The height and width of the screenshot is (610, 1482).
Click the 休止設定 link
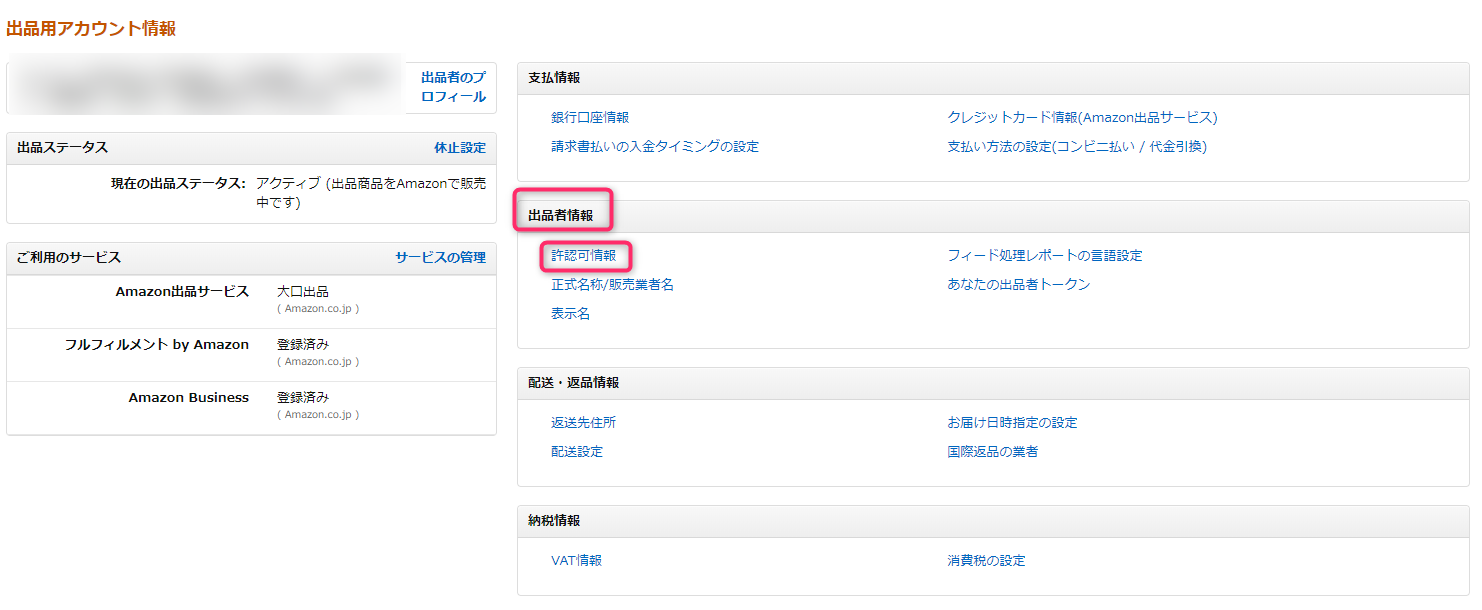click(x=459, y=148)
